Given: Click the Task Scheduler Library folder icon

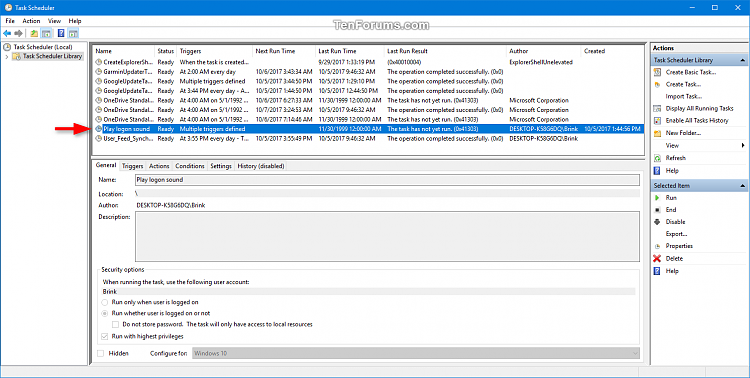Looking at the screenshot, I should tap(17, 56).
